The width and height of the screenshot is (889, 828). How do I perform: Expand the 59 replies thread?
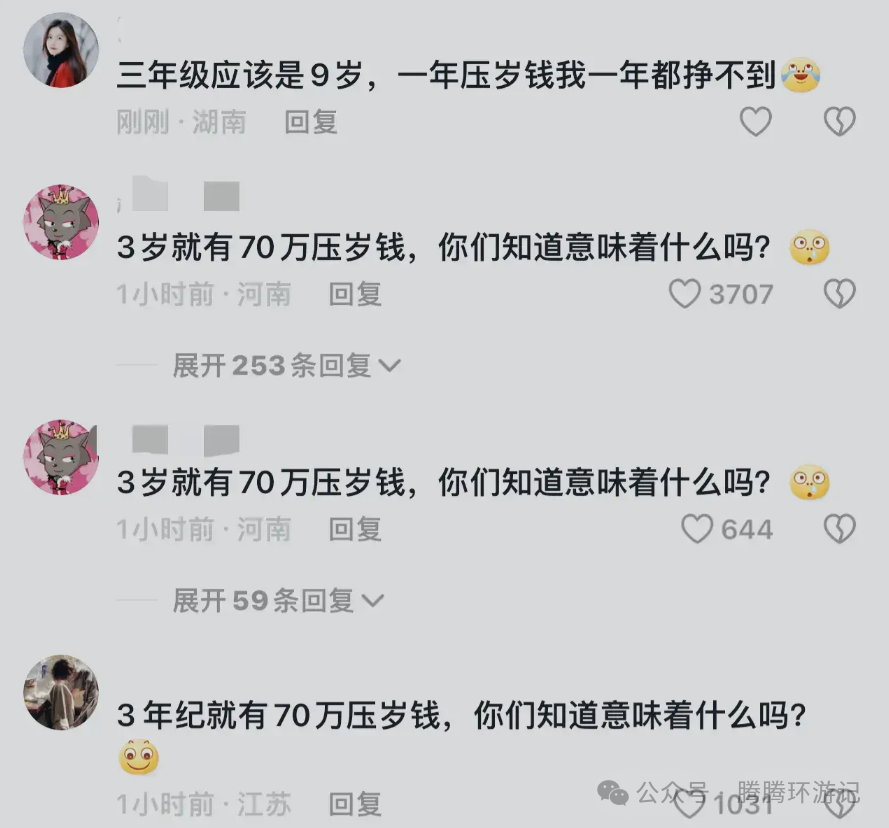pos(278,601)
